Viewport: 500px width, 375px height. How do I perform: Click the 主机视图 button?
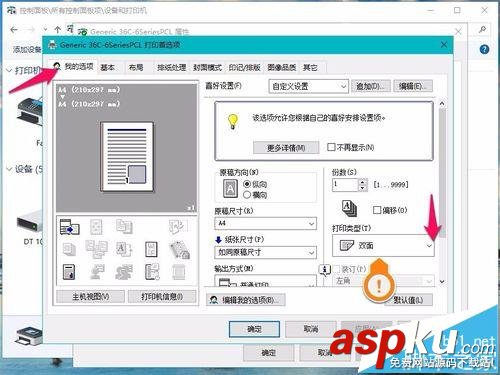[91, 296]
